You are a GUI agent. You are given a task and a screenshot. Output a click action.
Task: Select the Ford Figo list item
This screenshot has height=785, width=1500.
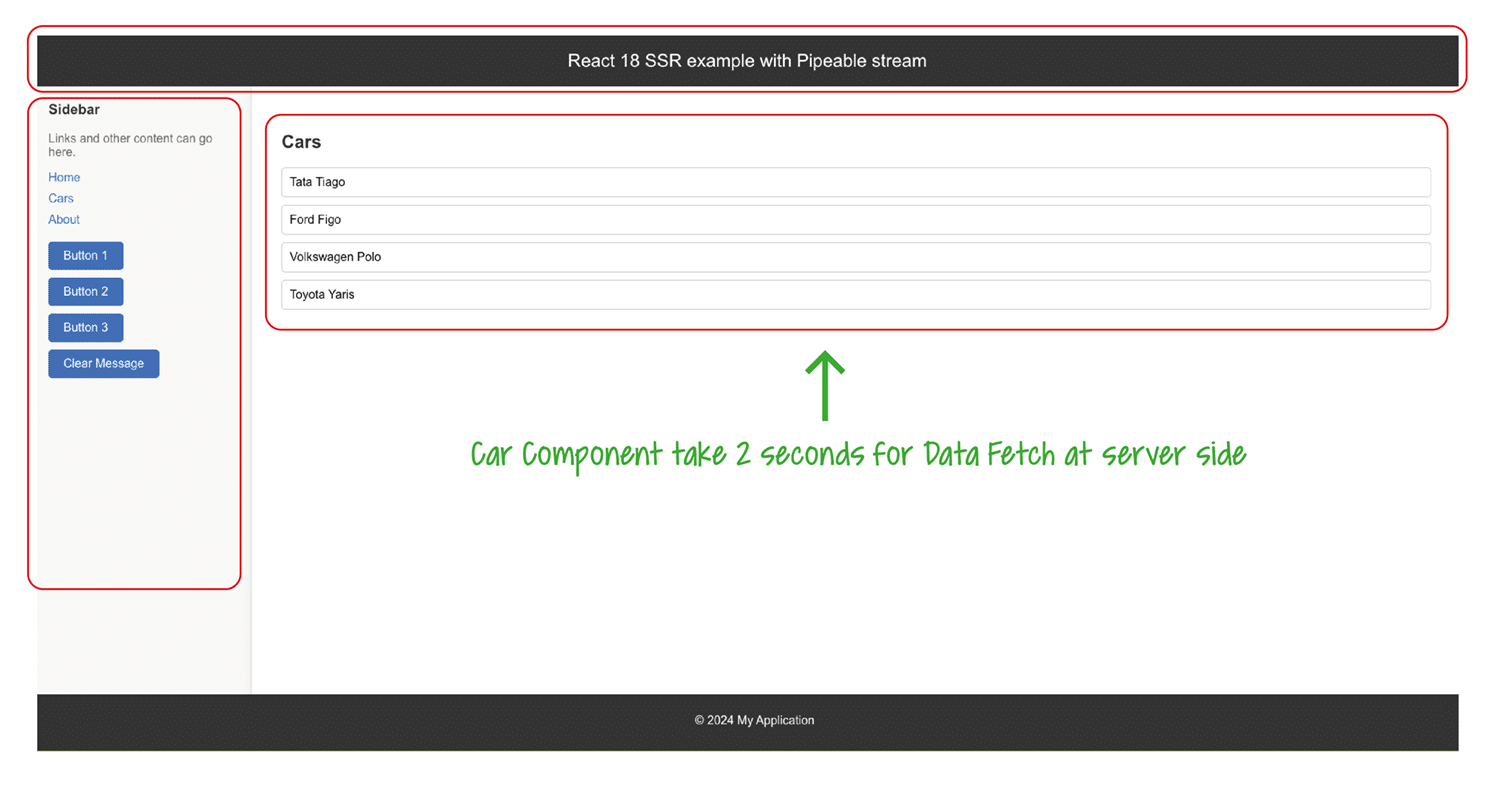pos(855,220)
